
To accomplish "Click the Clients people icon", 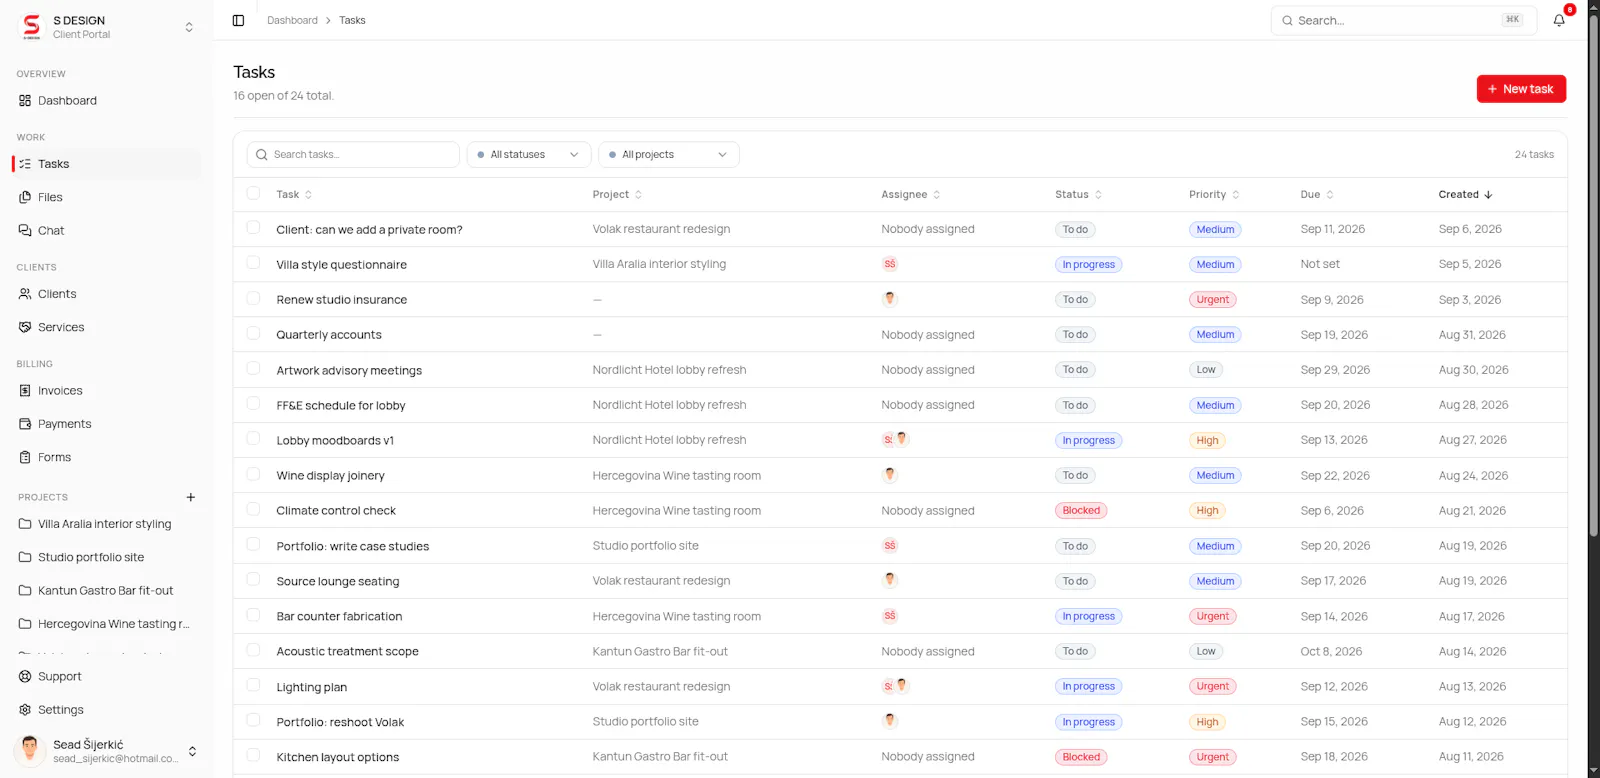I will 25,294.
